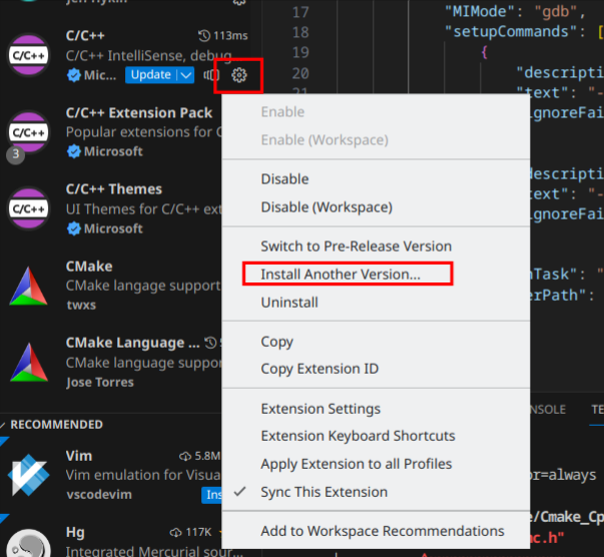Click the Microsoft verified badge under C/C++ Extension Pack

[x=74, y=151]
